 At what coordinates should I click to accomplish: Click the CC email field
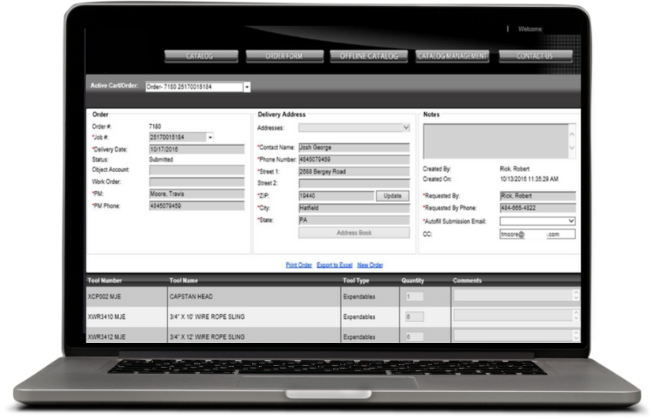[538, 234]
